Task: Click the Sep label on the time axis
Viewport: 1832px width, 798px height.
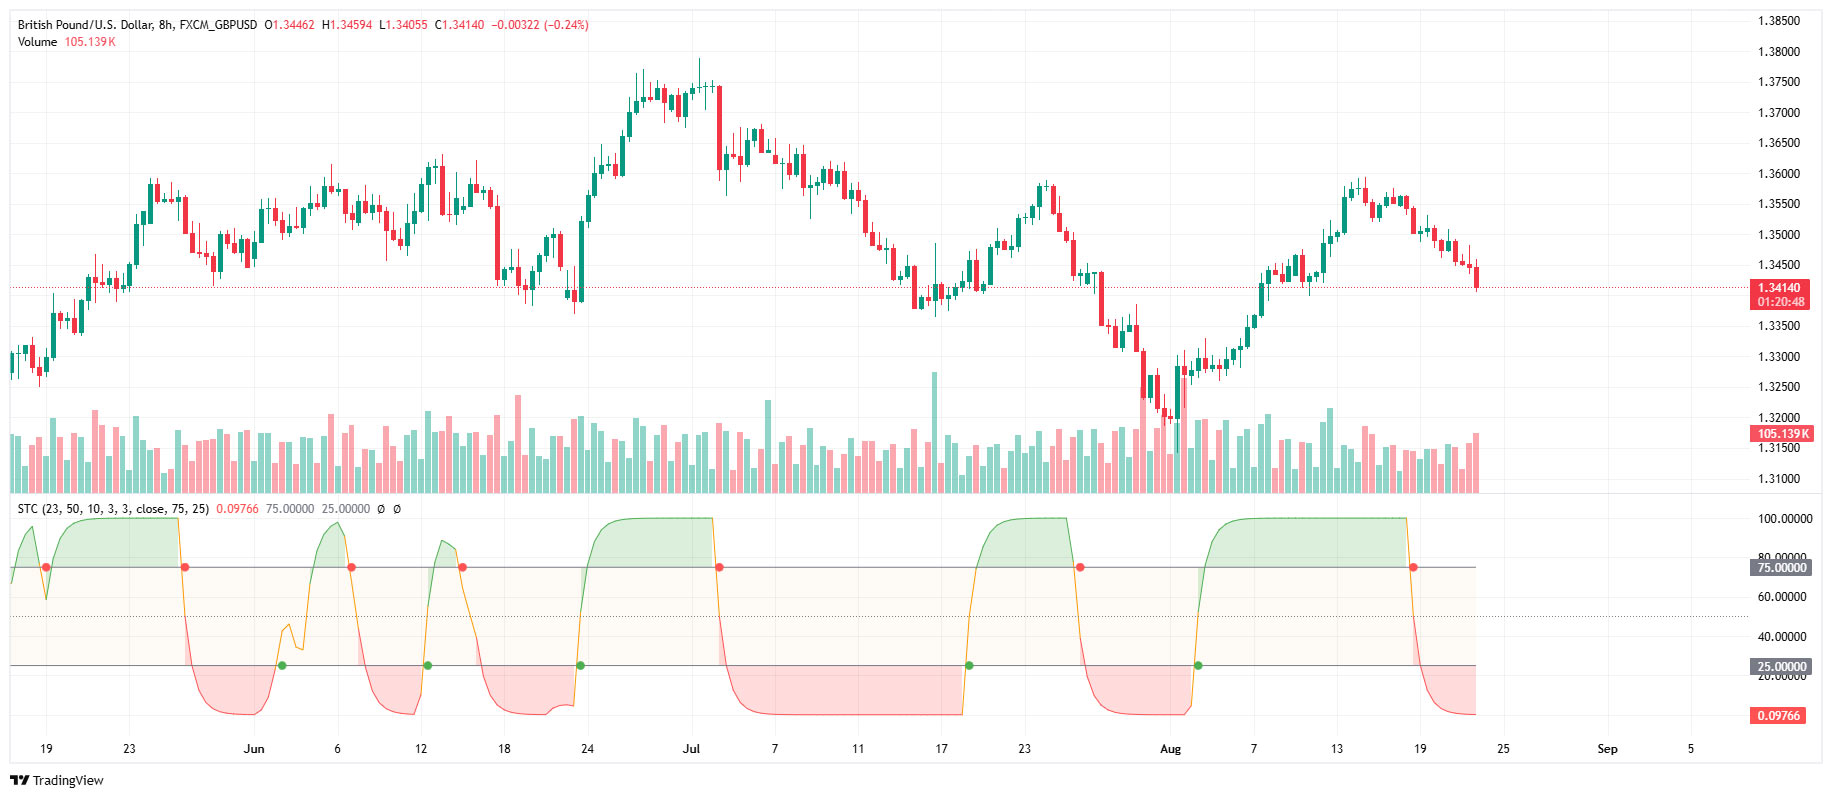Action: pos(1607,749)
